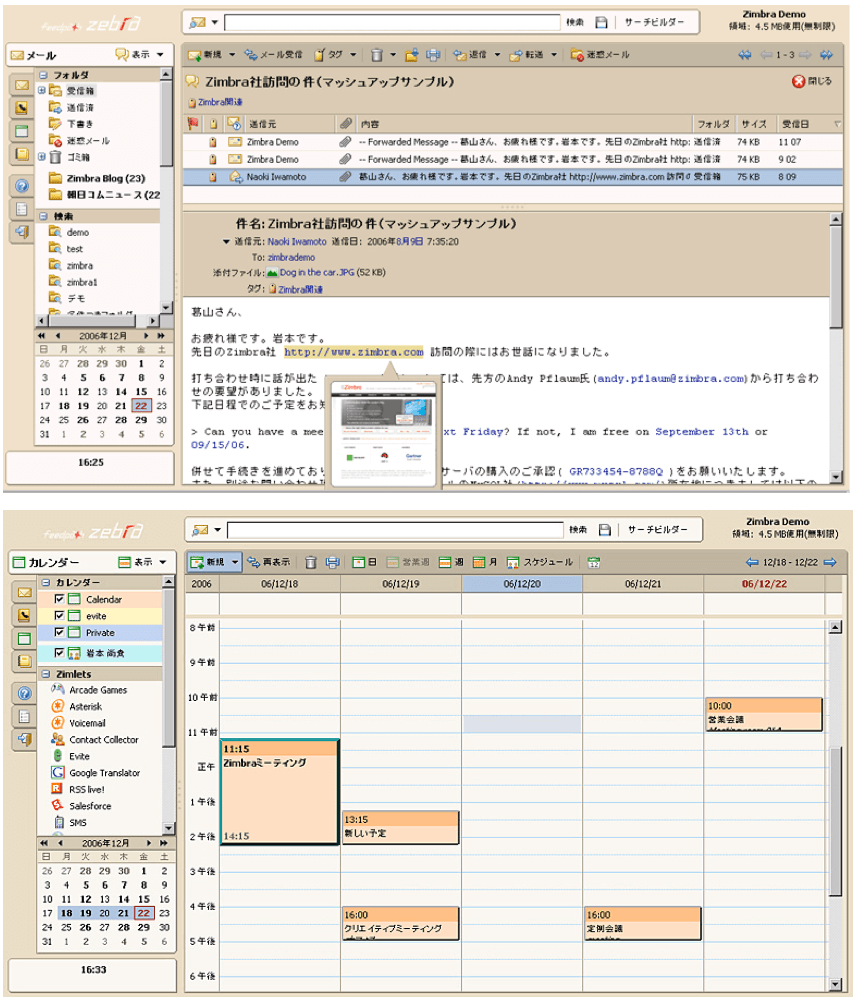The height and width of the screenshot is (1000, 855).
Task: Uncheck the Private calendar checkbox
Action: (x=59, y=632)
